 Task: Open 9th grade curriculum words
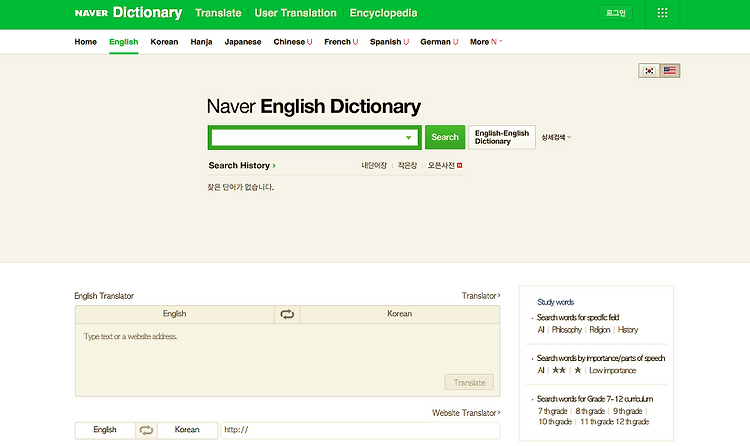click(x=628, y=411)
